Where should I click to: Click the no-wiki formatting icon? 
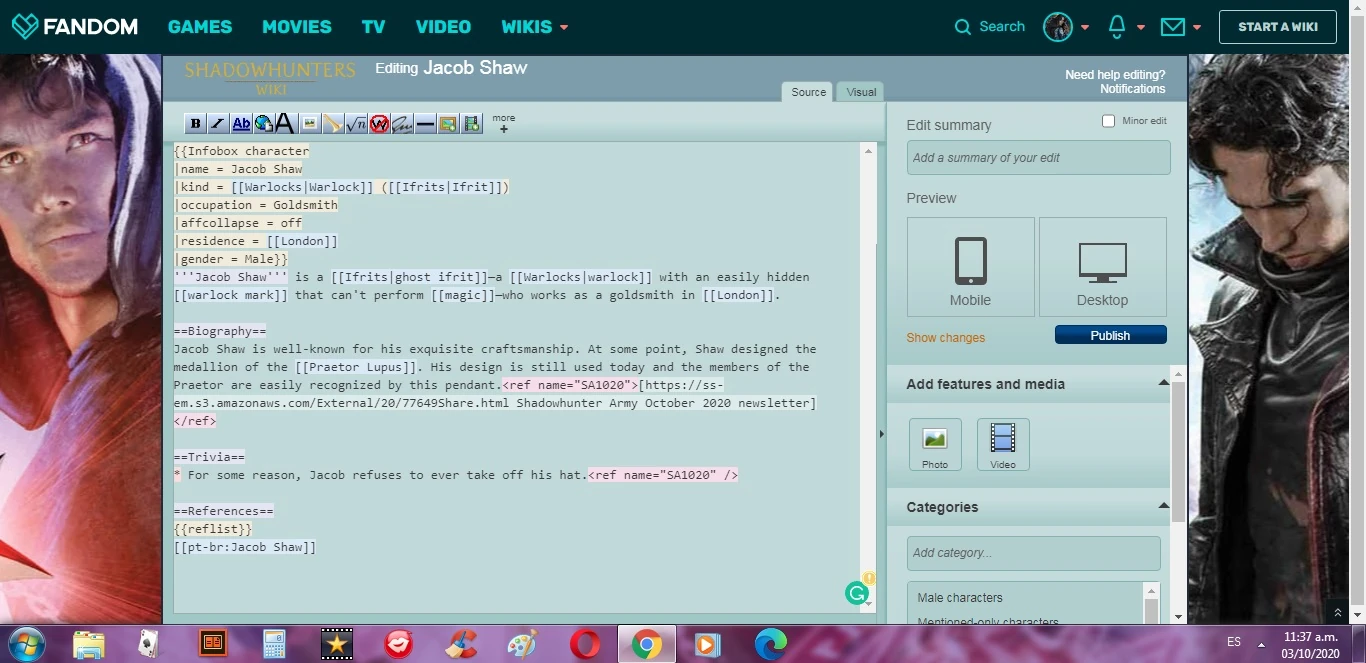pyautogui.click(x=379, y=124)
